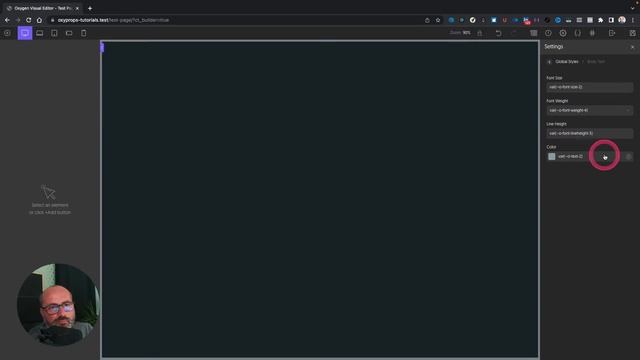
Task: Click the browser side panel icon
Action: coord(611,20)
